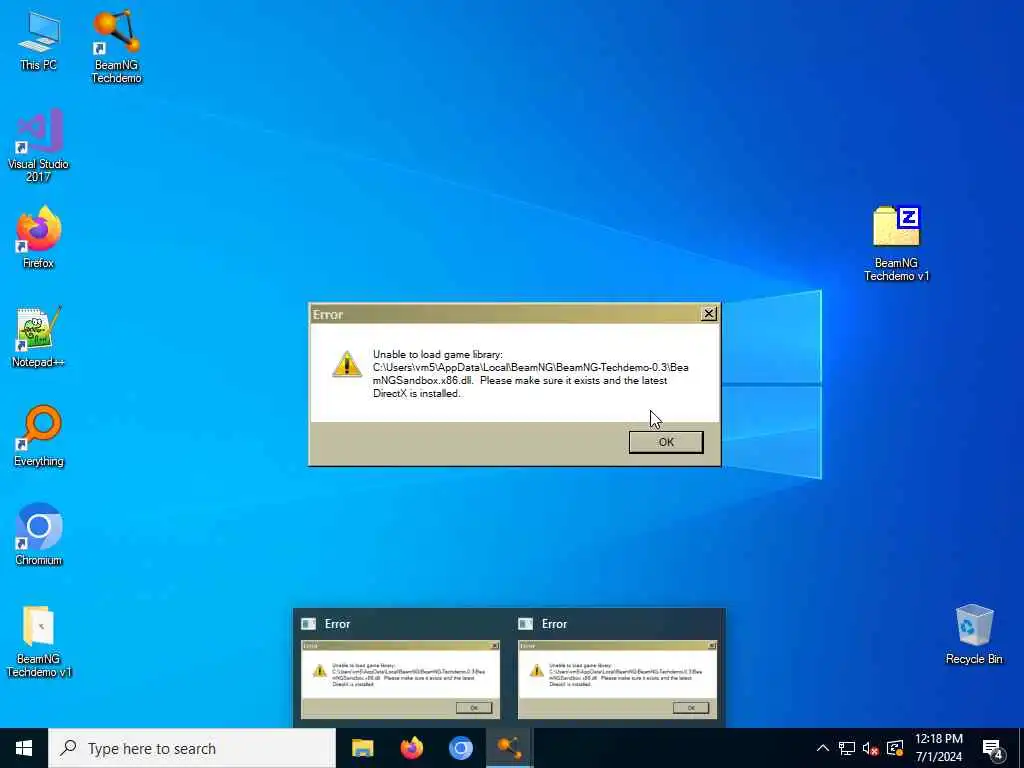Image resolution: width=1024 pixels, height=768 pixels.
Task: Select BeamNG Techdemo v1 zip archive icon
Action: (896, 244)
